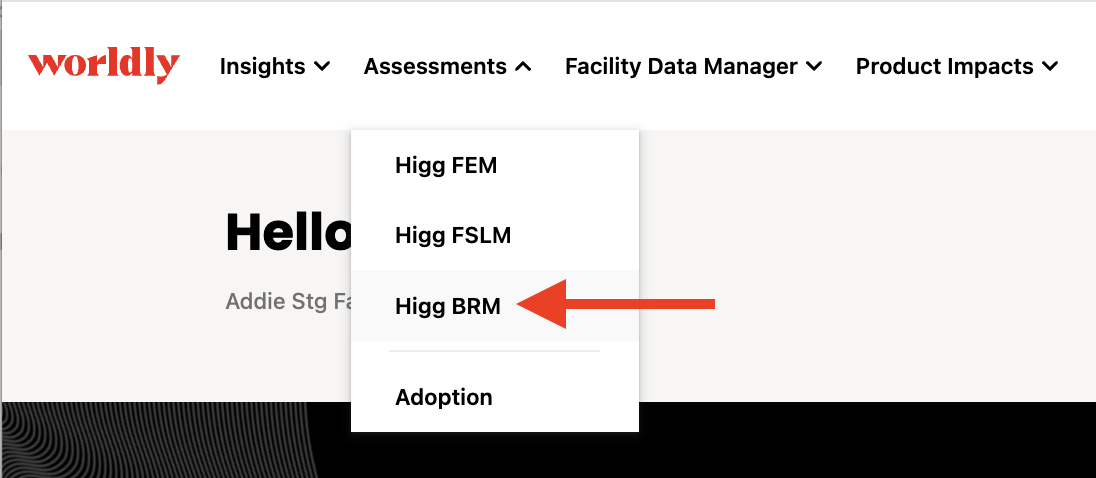Collapse the Assessments dropdown using its up chevron
The image size is (1096, 478).
[523, 66]
